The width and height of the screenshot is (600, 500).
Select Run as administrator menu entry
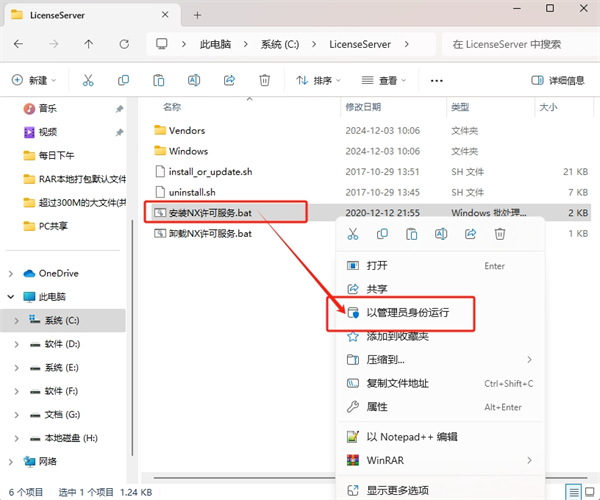(407, 313)
